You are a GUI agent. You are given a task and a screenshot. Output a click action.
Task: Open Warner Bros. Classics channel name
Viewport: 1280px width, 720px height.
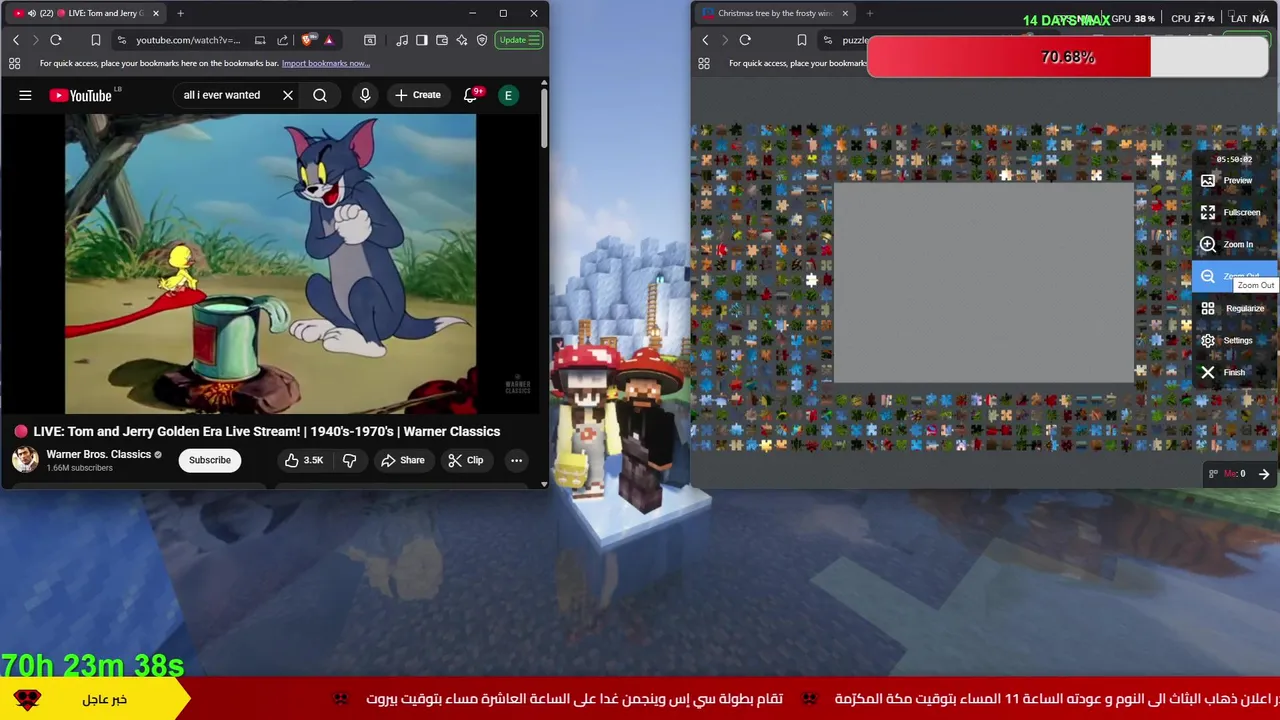click(98, 454)
